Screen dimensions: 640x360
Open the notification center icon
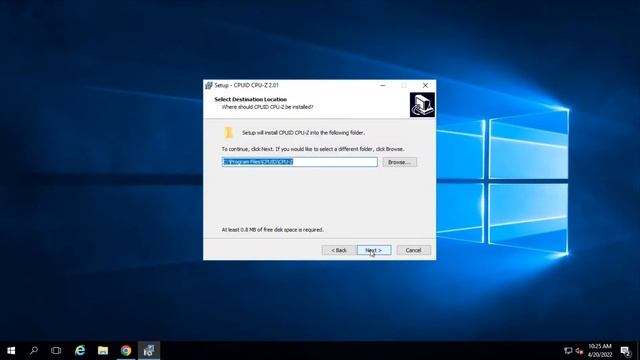625,351
